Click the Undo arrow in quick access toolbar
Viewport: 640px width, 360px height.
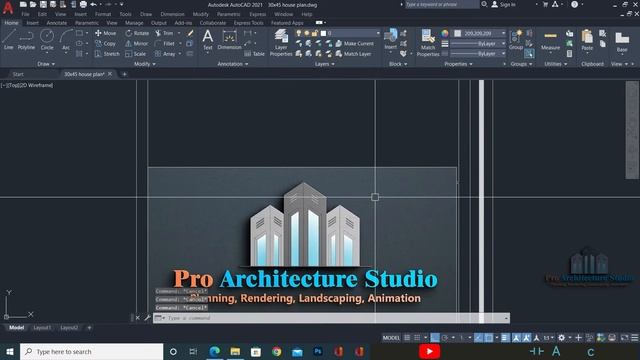tap(93, 4)
